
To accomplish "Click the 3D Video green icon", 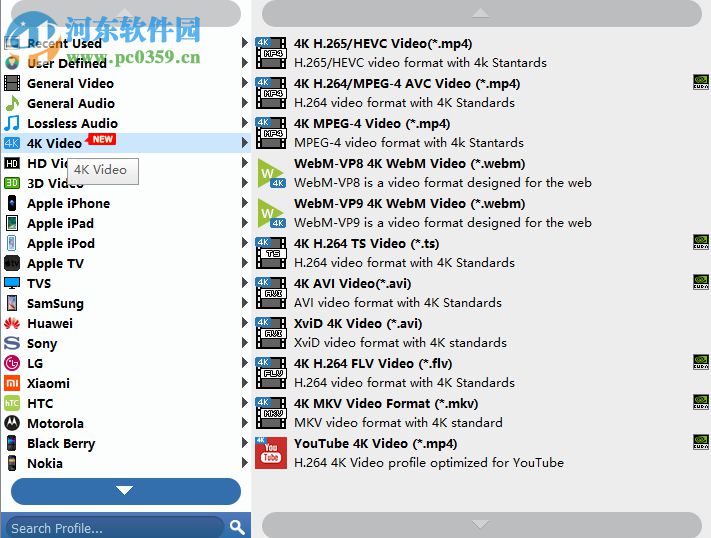I will 12,183.
